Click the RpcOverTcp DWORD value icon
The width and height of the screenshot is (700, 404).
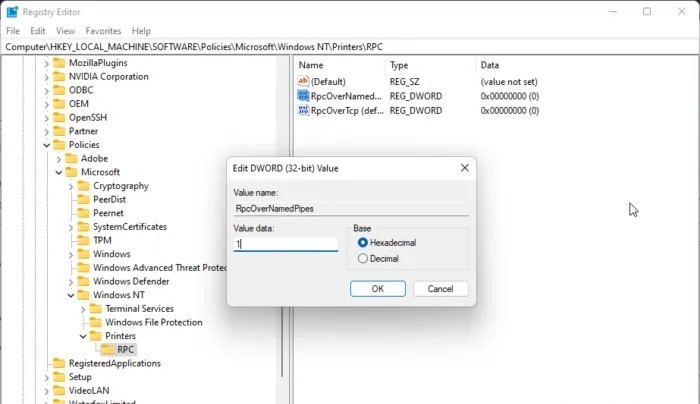[x=303, y=111]
